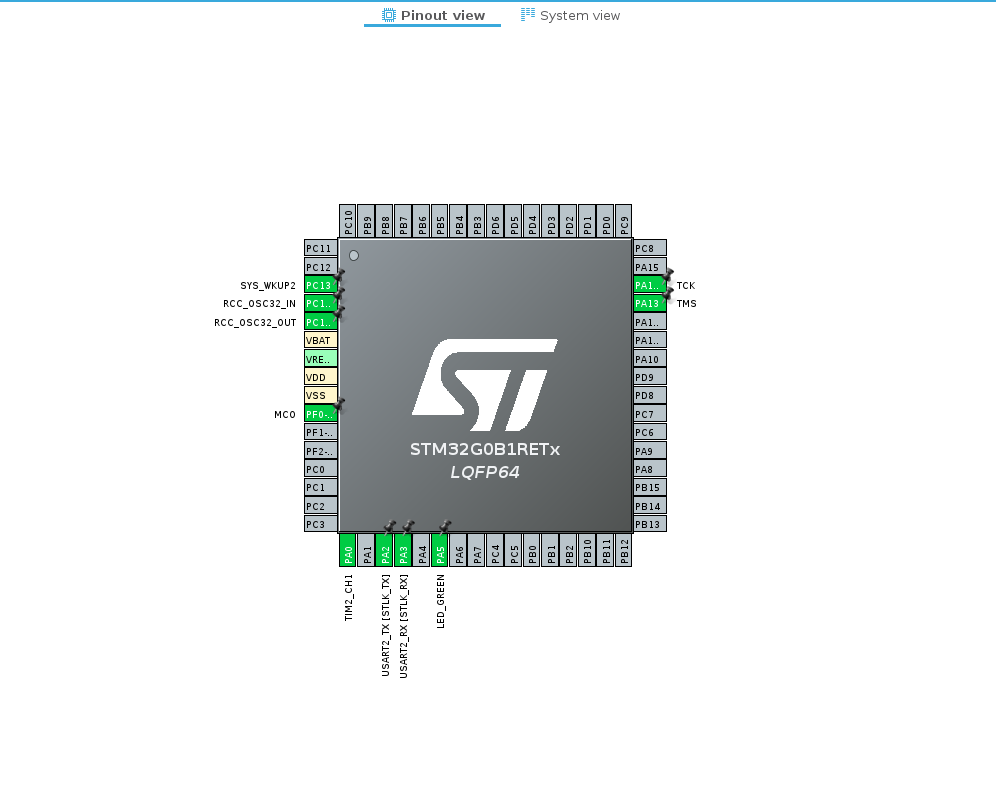Click pin PD6
The width and height of the screenshot is (996, 803).
click(x=495, y=221)
